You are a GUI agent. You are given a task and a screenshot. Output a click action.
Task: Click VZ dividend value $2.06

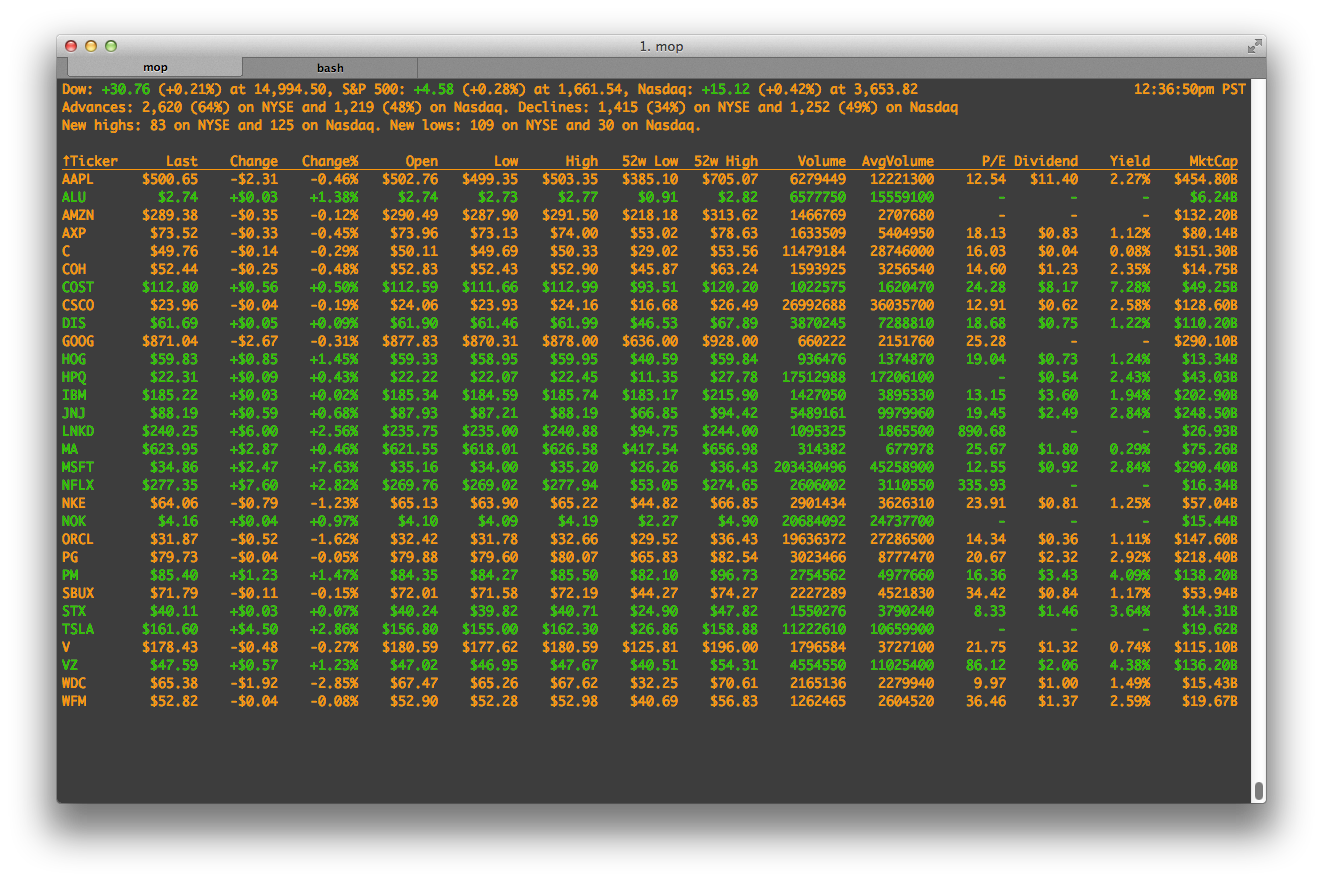pos(1058,665)
